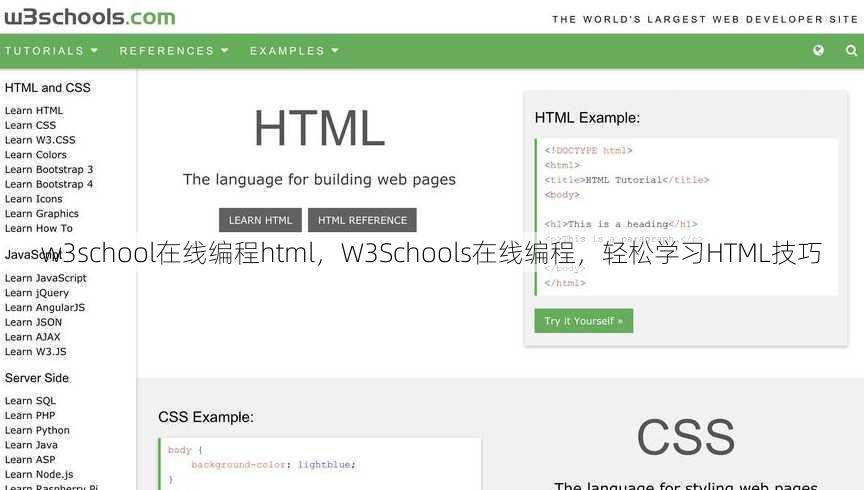Open Learn How To link
The image size is (864, 490).
(39, 228)
